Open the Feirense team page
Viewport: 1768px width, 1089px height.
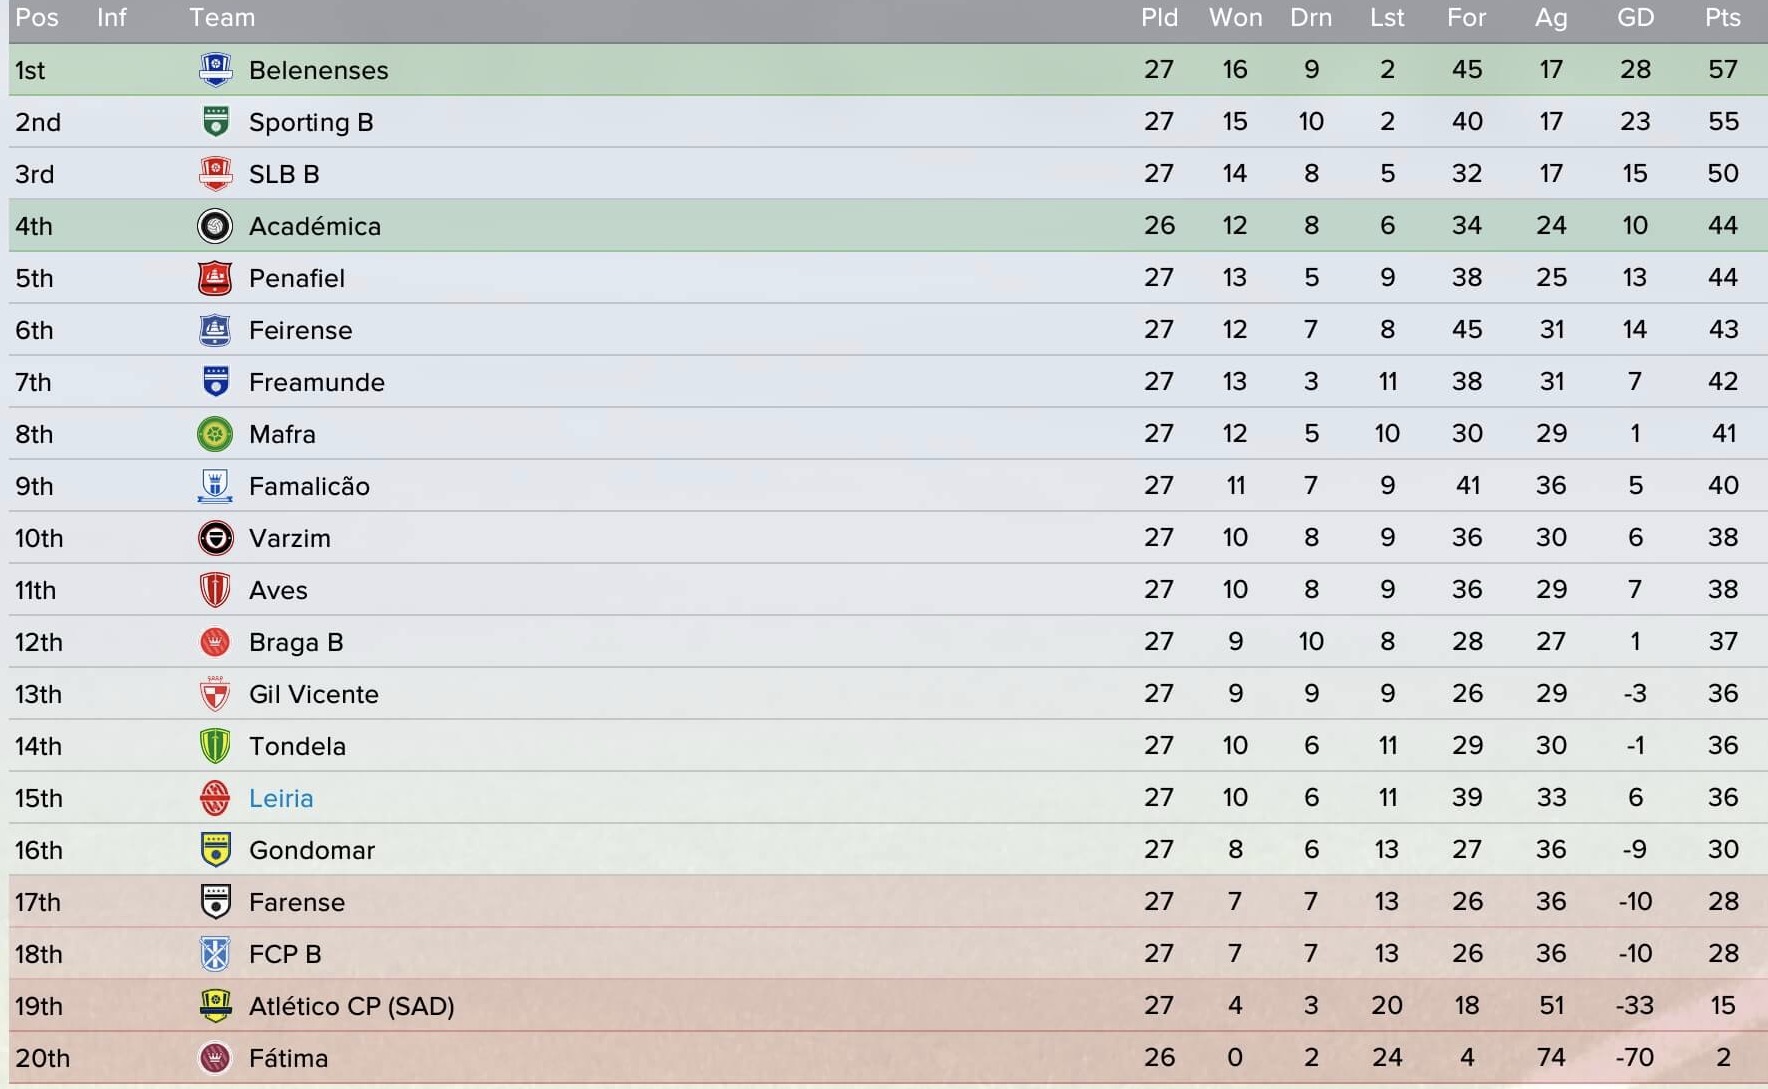click(x=301, y=330)
